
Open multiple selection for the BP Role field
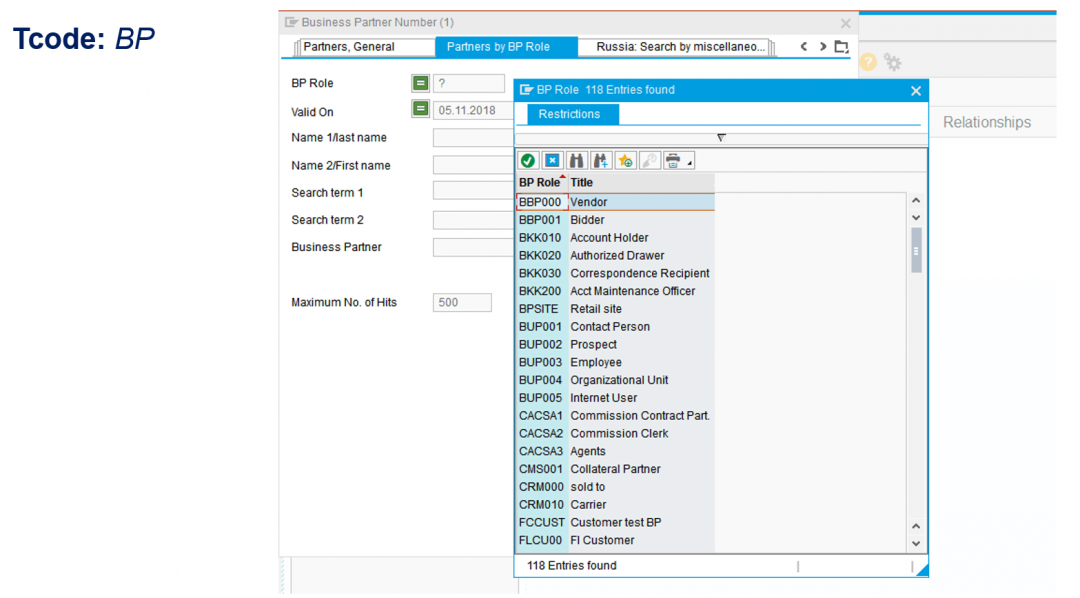coord(420,83)
